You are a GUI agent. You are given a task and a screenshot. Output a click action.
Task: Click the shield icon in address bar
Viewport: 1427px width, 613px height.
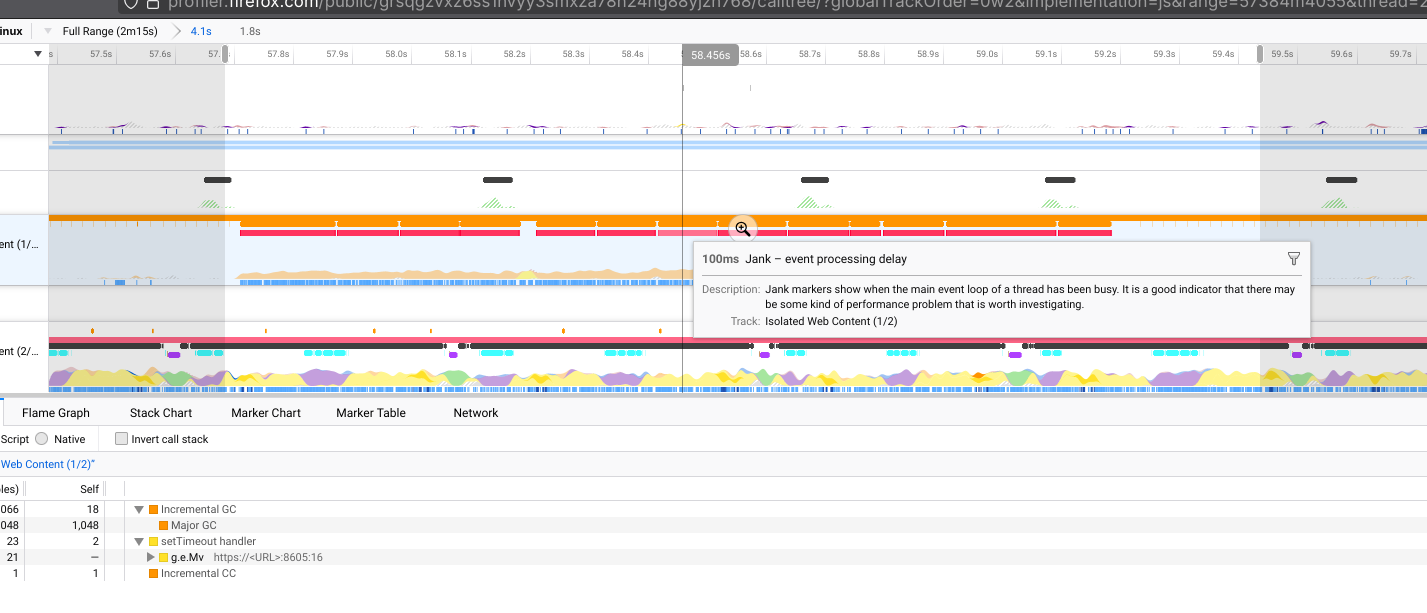click(131, 4)
